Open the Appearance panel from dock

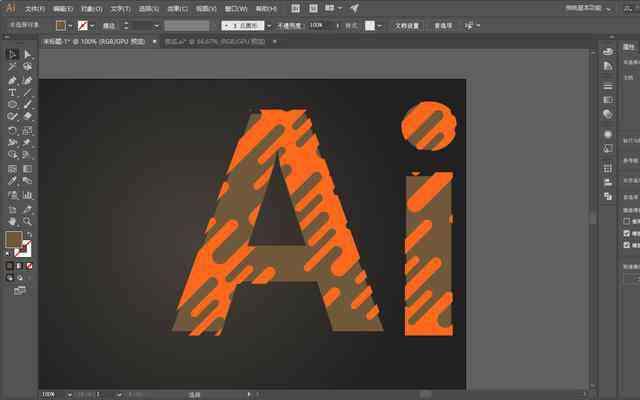point(608,134)
